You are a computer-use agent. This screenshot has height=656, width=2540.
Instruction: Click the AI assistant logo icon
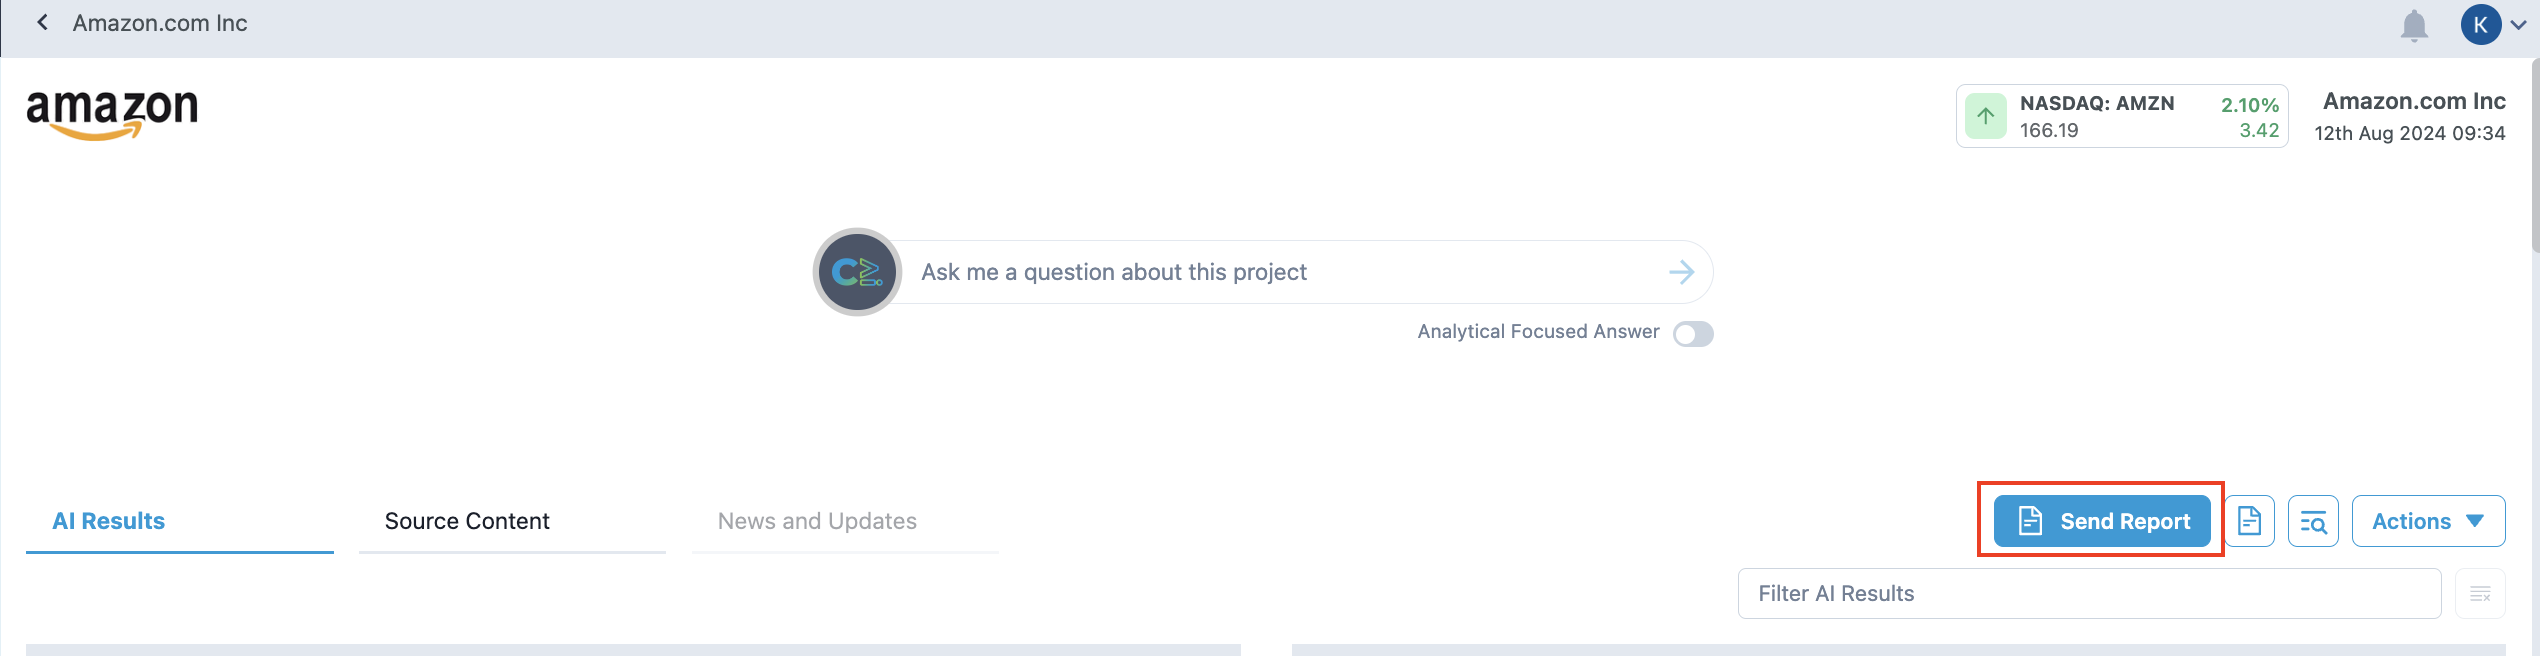tap(857, 272)
